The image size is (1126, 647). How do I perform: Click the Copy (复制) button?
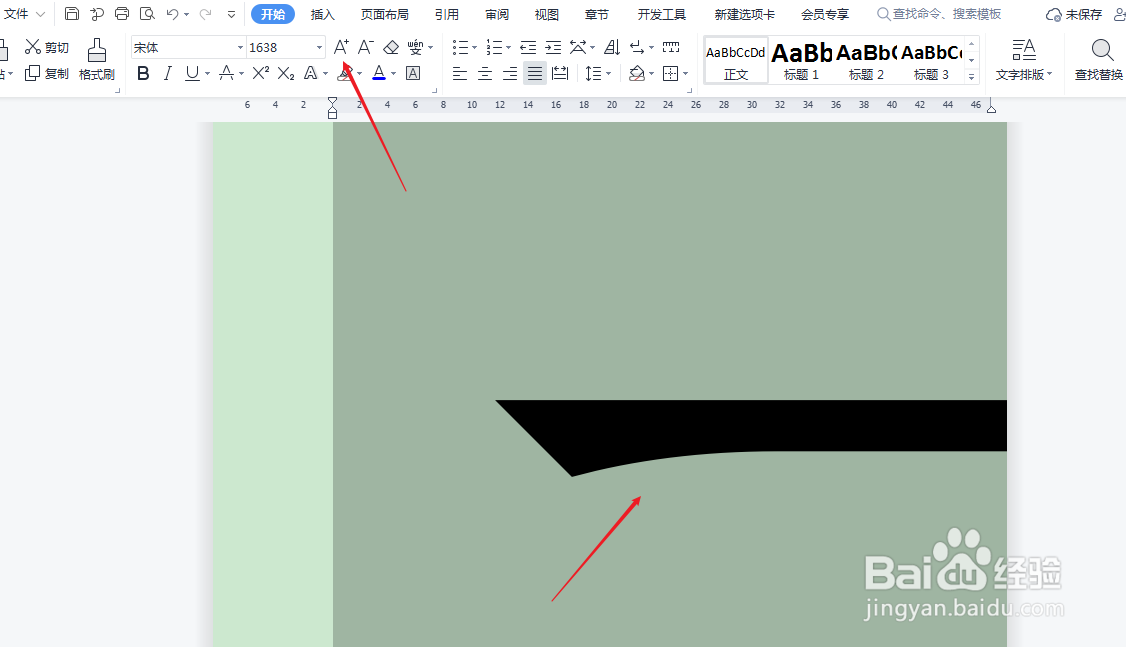(47, 73)
